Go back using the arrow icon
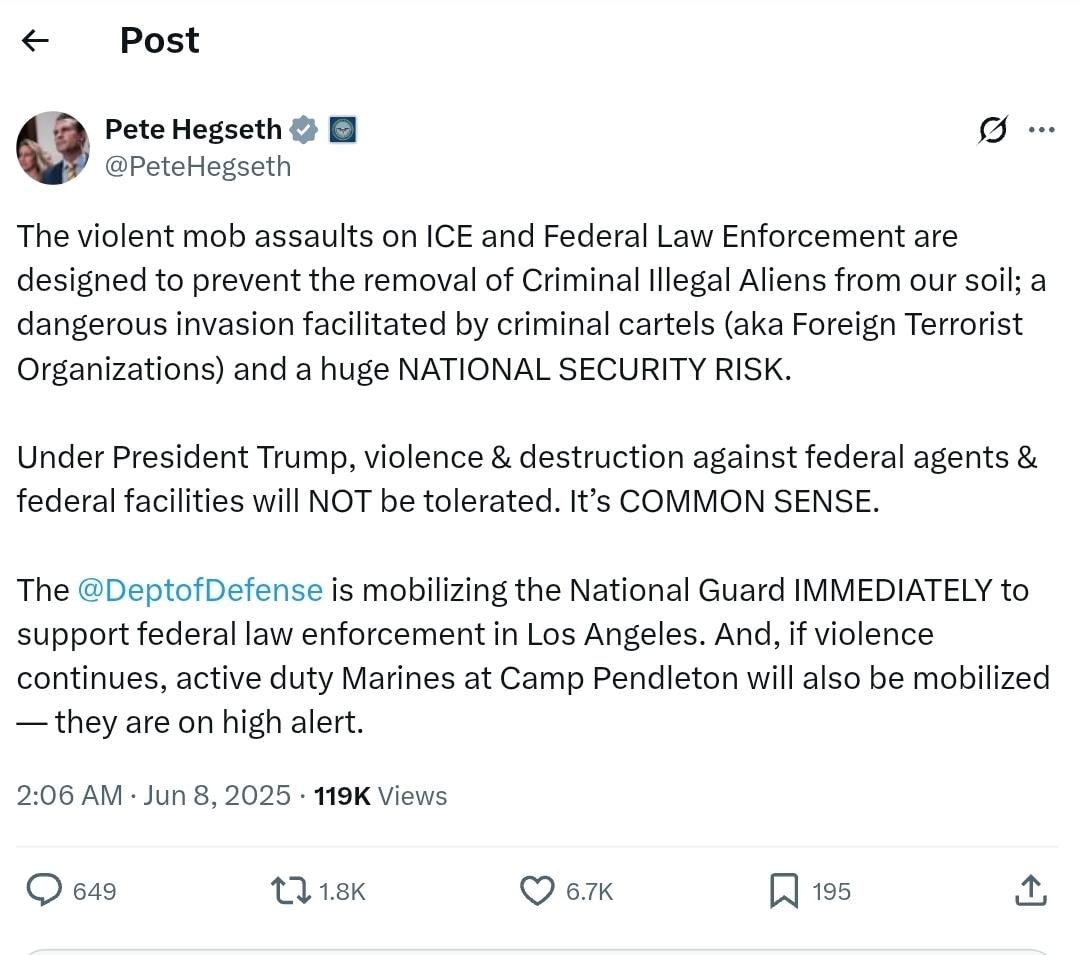 coord(36,40)
